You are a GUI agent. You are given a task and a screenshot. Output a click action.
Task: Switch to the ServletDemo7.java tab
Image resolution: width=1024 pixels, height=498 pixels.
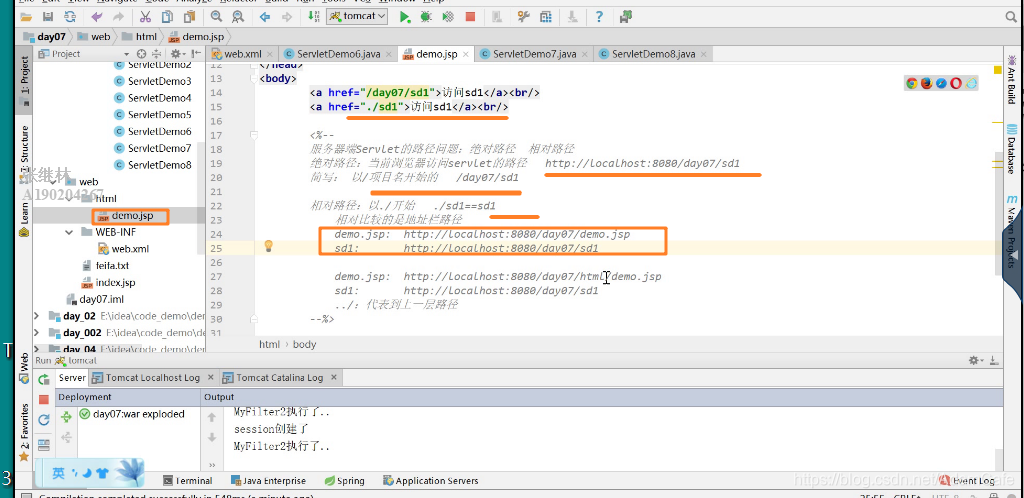coord(534,54)
